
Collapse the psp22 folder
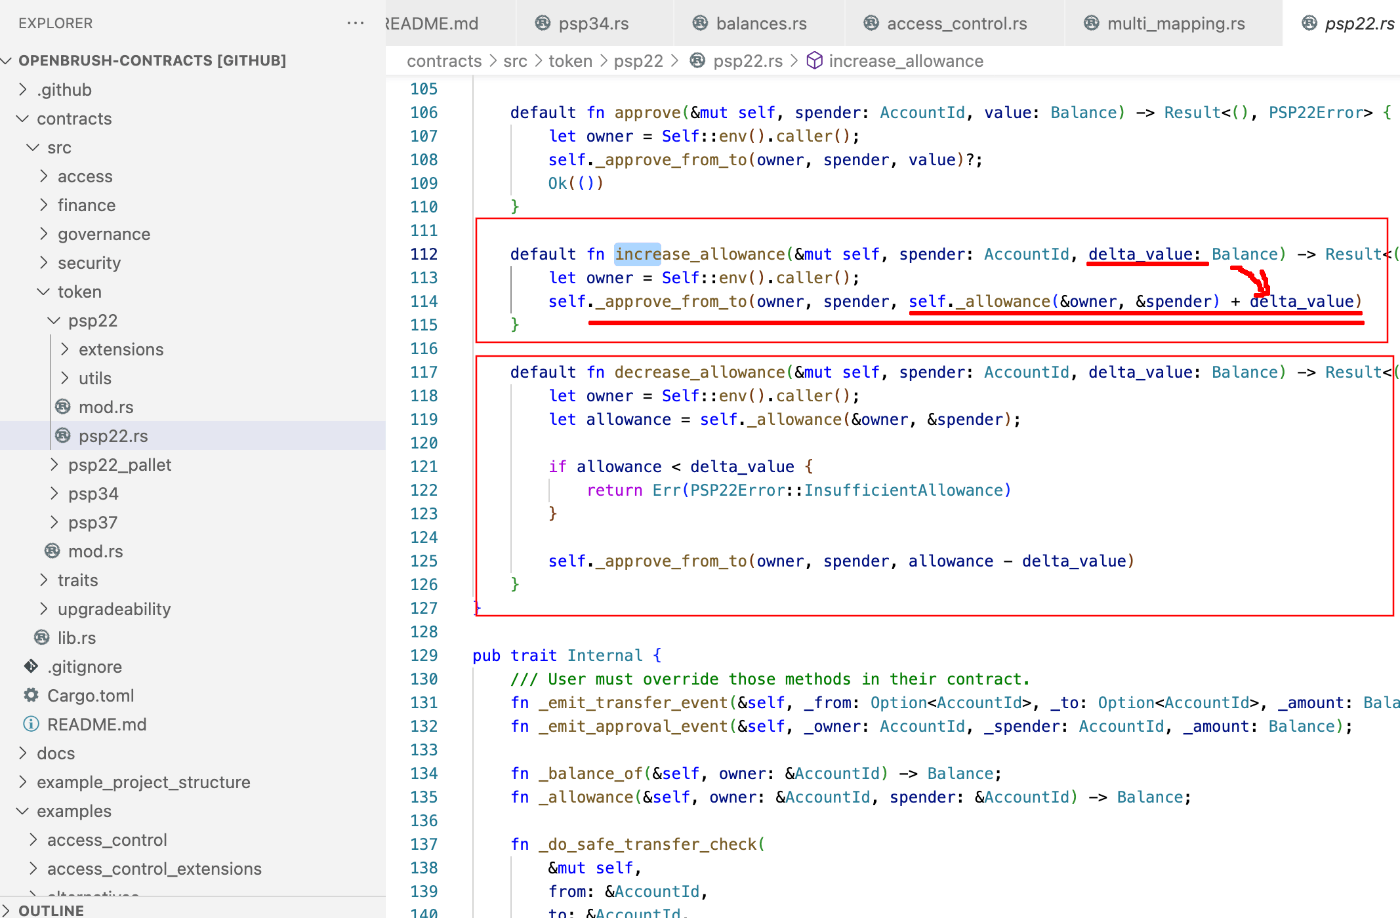pyautogui.click(x=54, y=321)
